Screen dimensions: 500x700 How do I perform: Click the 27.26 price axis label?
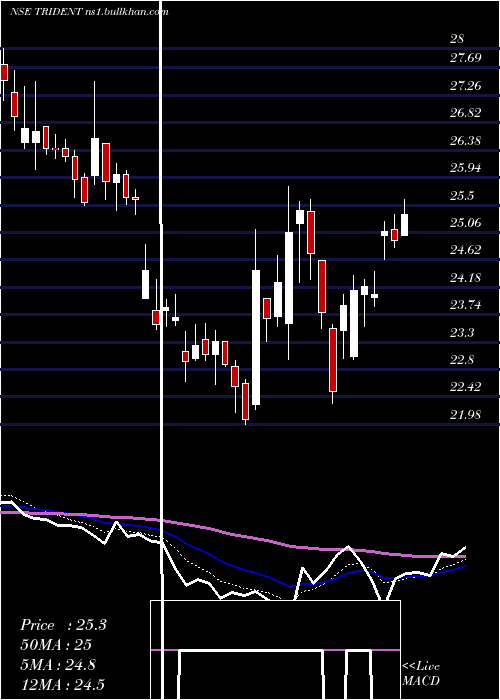pos(466,85)
